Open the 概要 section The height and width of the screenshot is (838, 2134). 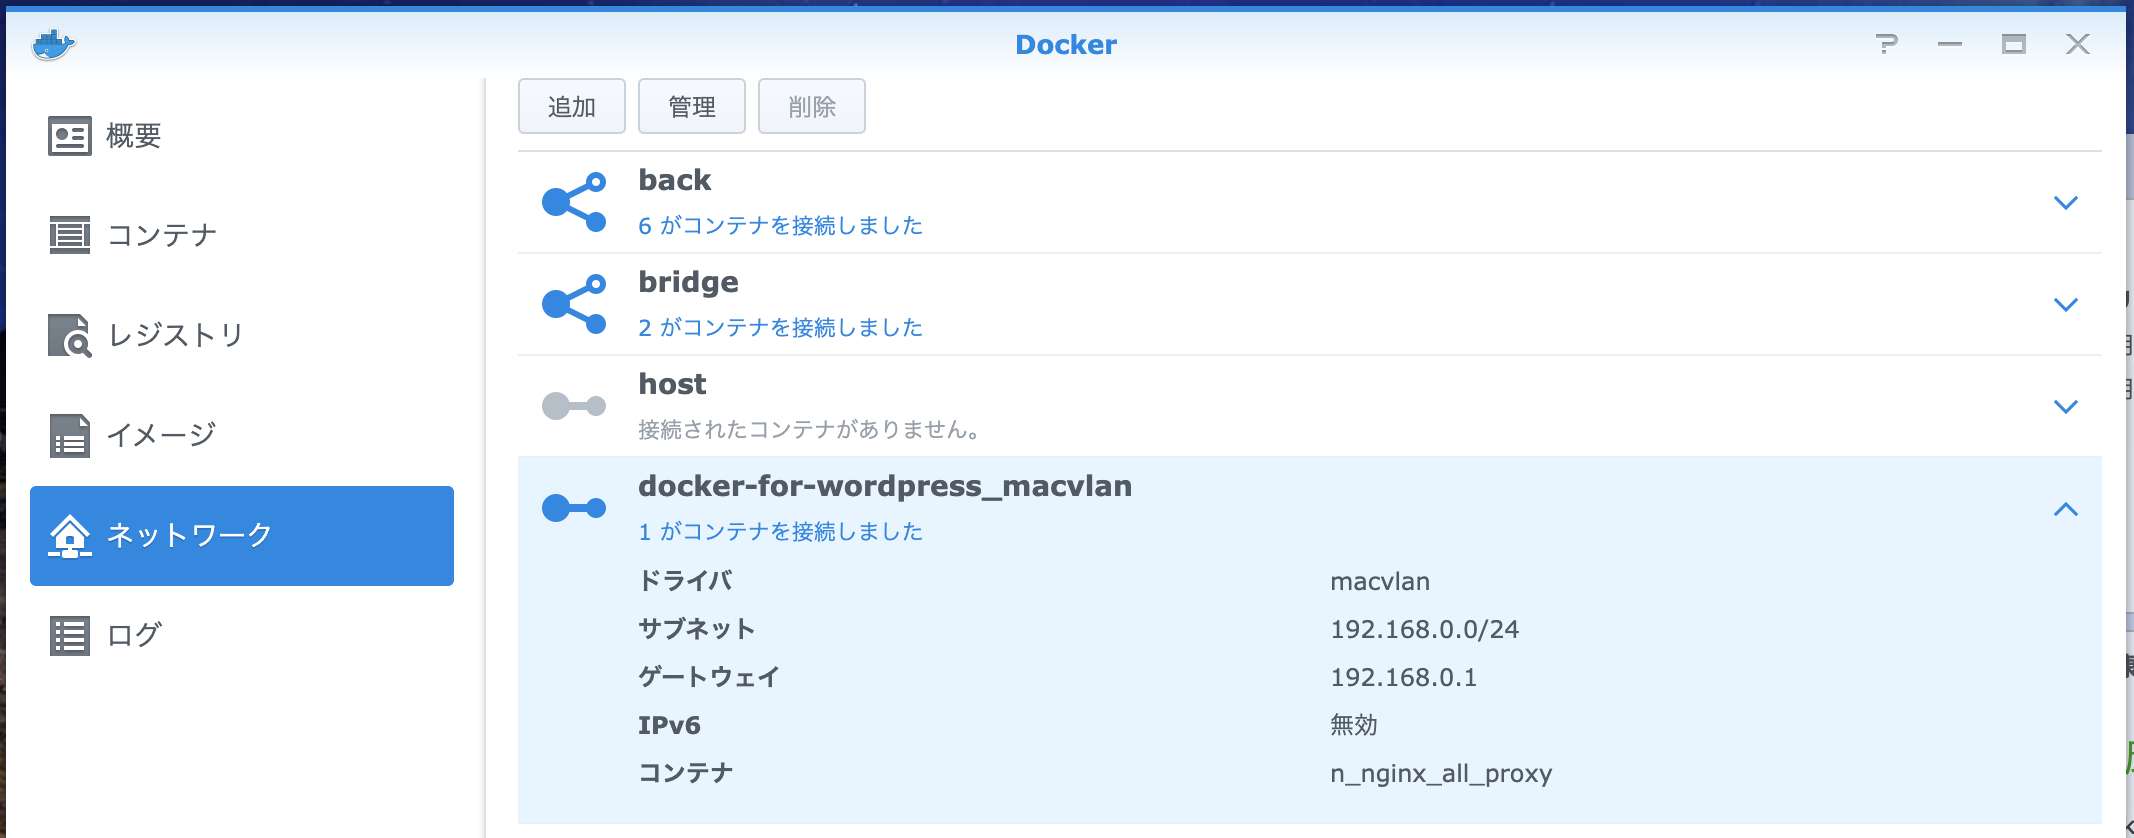[x=242, y=136]
